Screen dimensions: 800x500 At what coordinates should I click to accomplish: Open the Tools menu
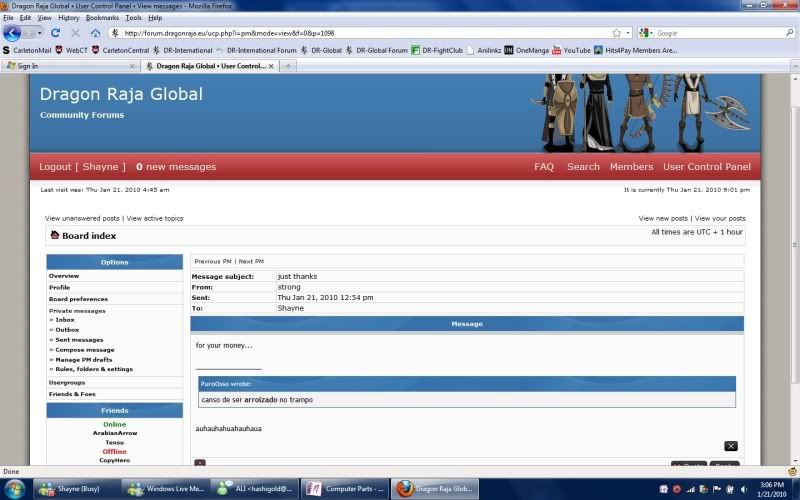coord(133,17)
